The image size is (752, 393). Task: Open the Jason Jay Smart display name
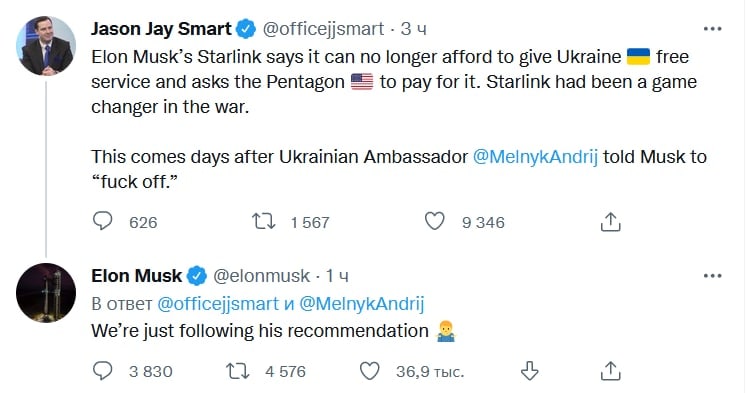pos(161,29)
